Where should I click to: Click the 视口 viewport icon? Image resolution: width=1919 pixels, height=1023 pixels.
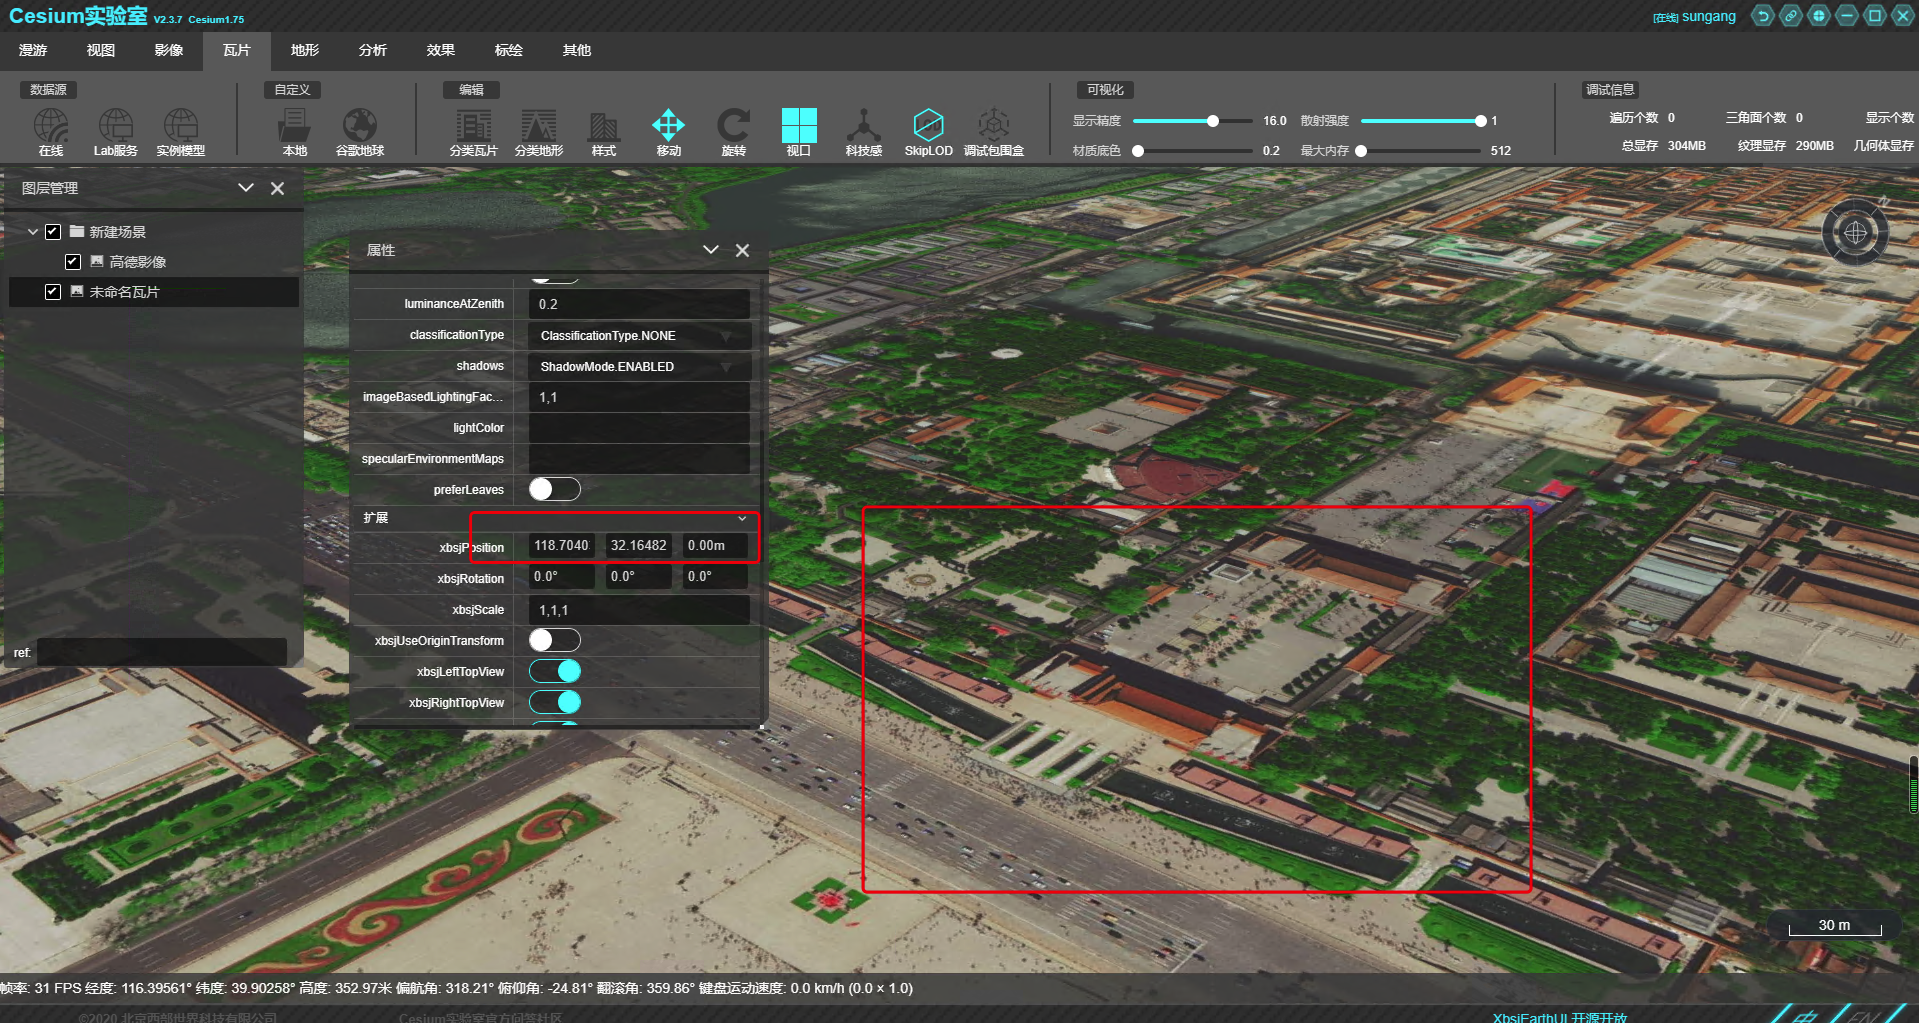pyautogui.click(x=798, y=127)
